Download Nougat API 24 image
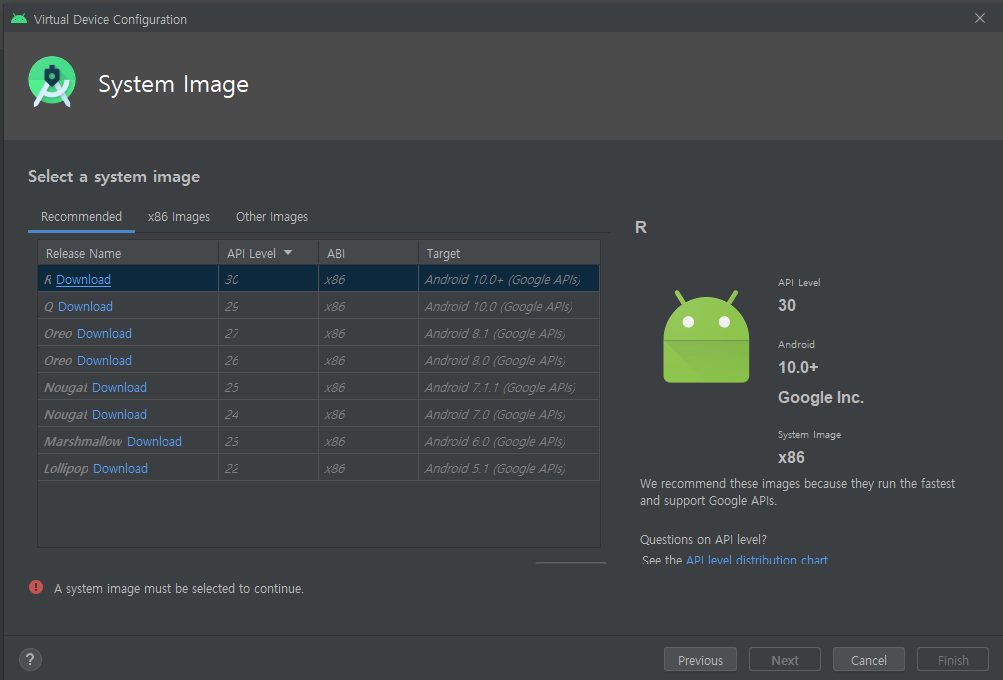The image size is (1003, 680). point(119,415)
